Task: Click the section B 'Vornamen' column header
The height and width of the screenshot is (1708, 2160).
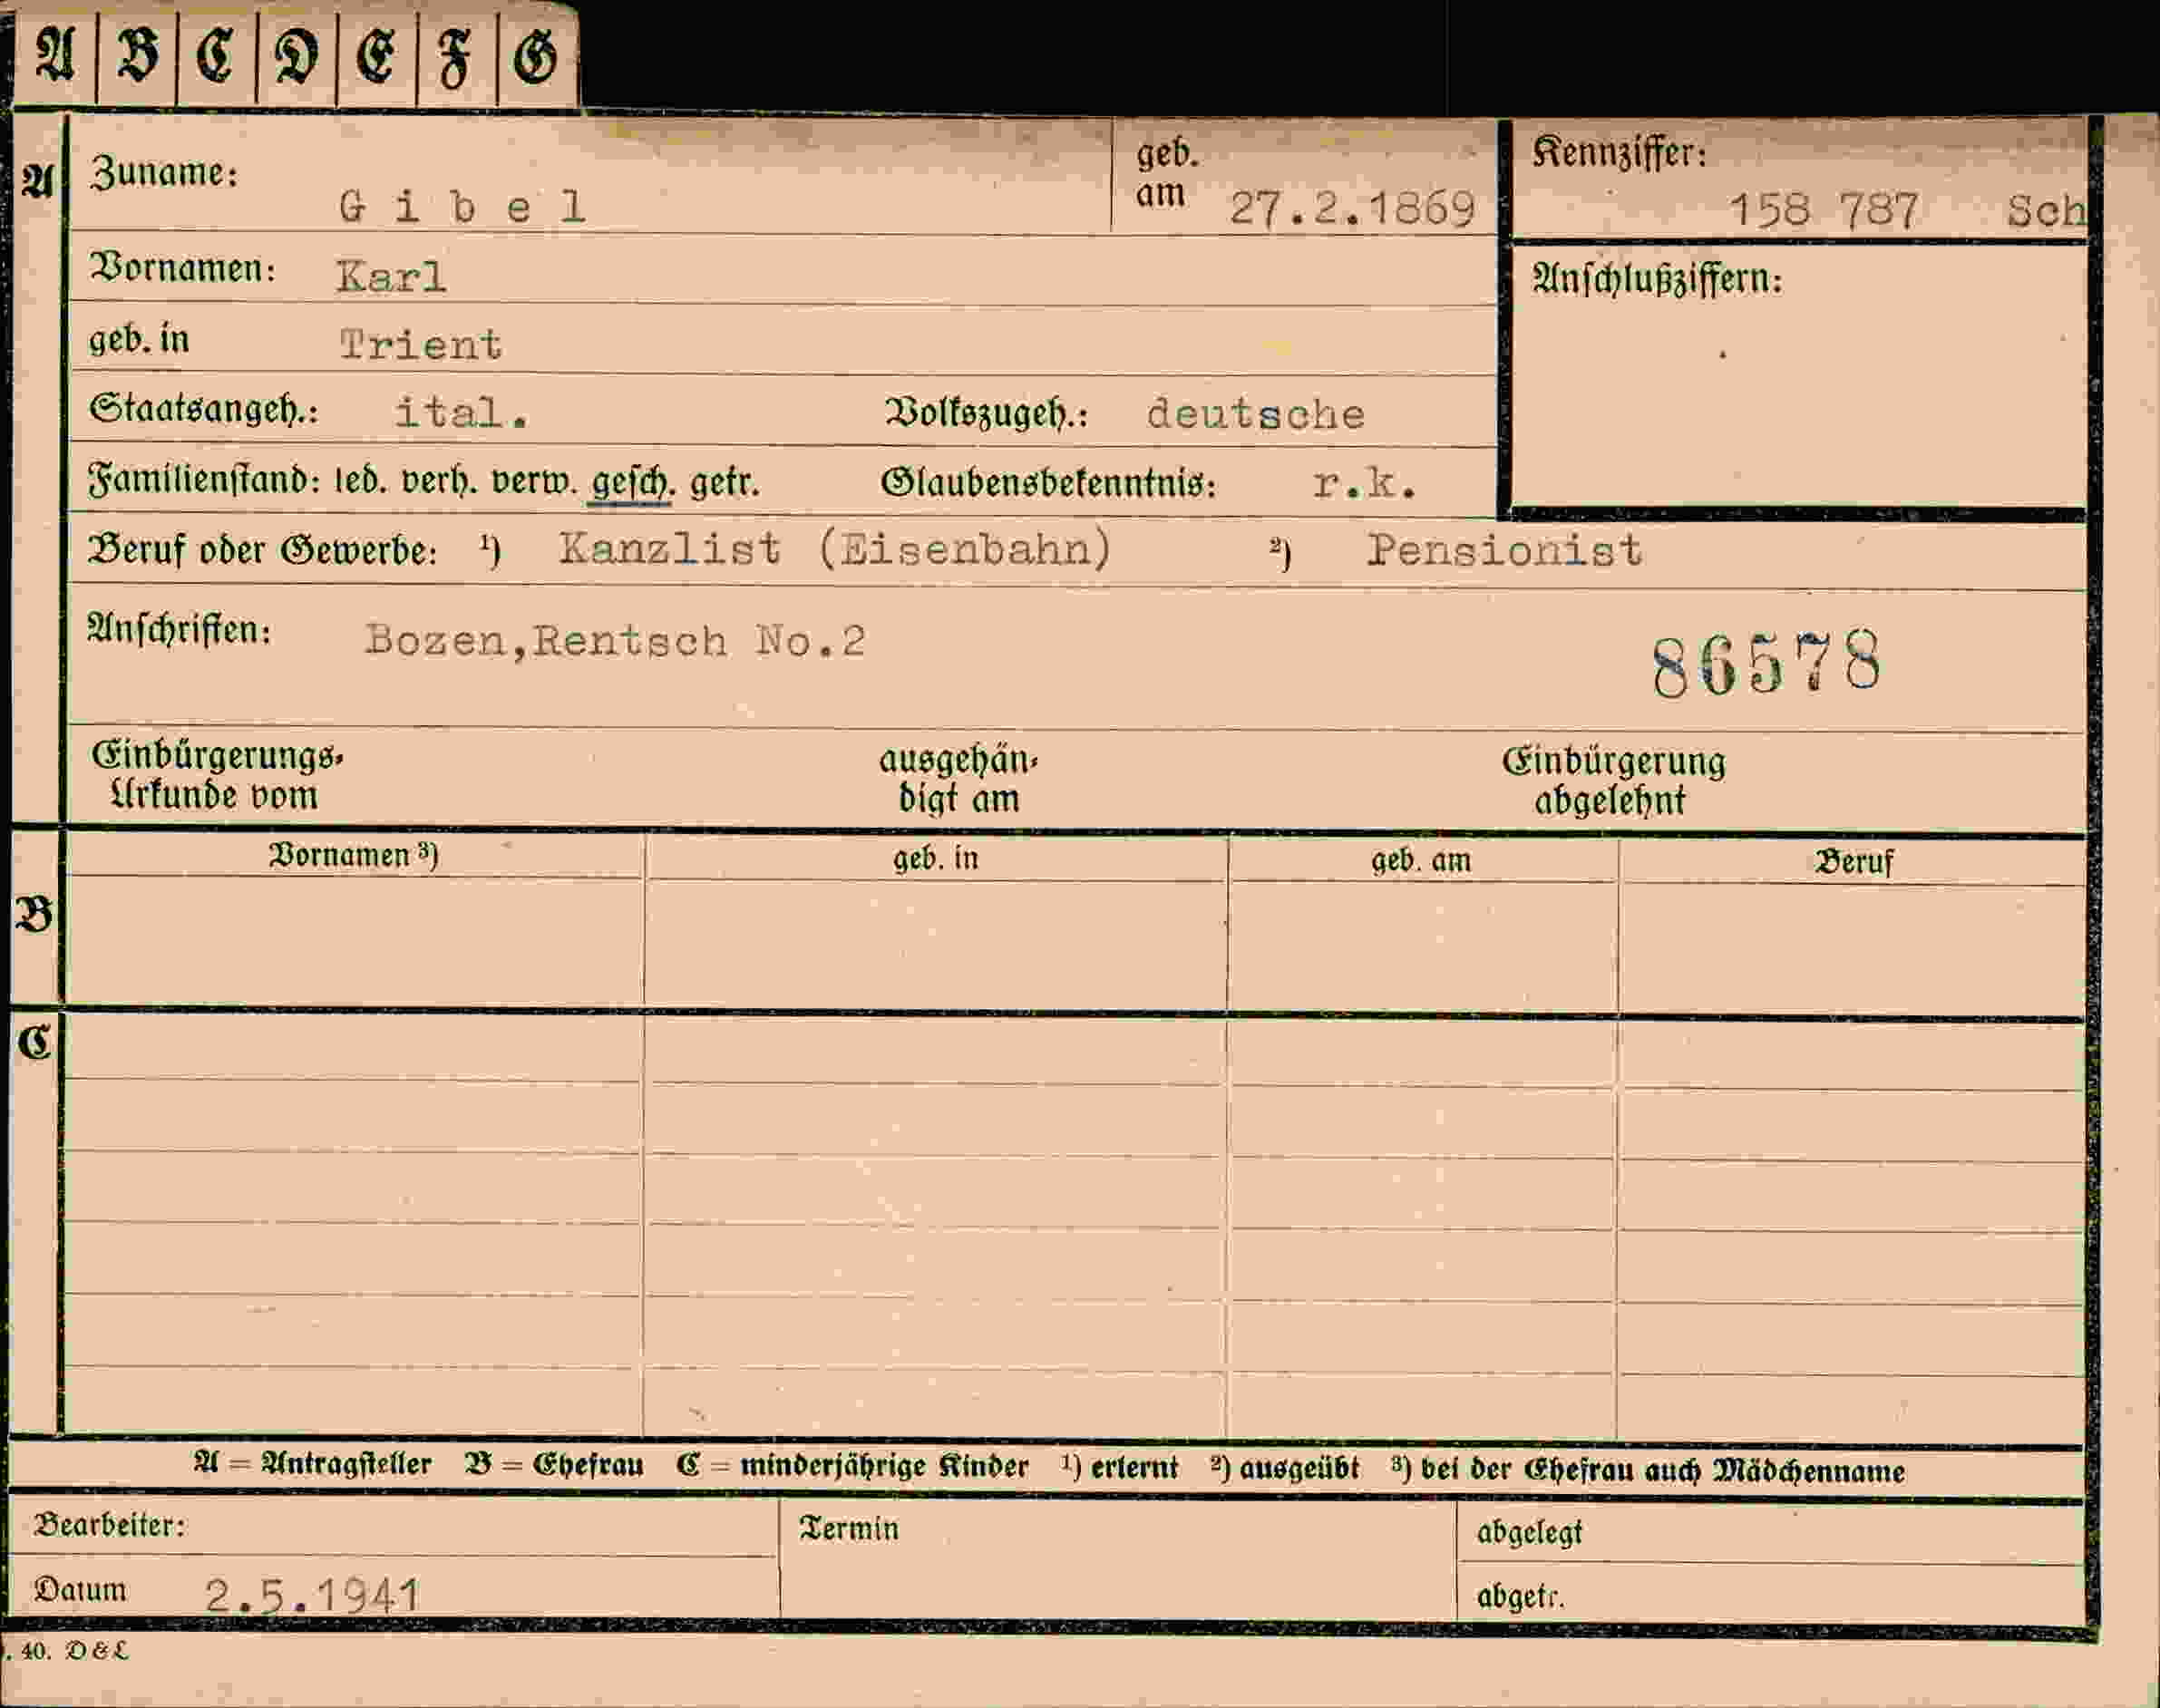Action: [x=354, y=855]
